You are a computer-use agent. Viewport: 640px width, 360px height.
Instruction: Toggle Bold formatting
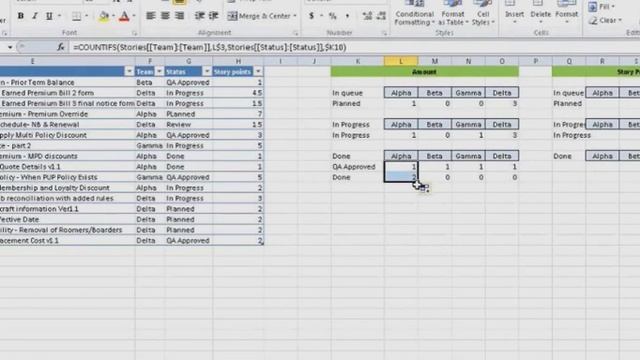[20, 16]
